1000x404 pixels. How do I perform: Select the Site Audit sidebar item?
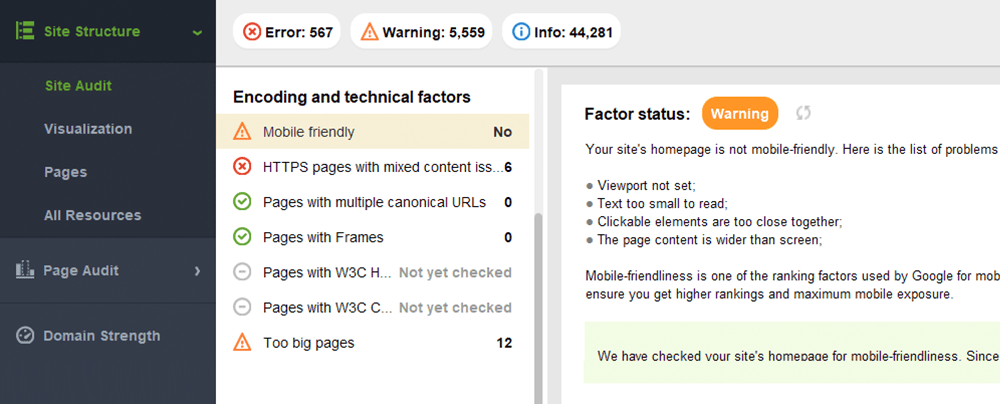tap(78, 86)
